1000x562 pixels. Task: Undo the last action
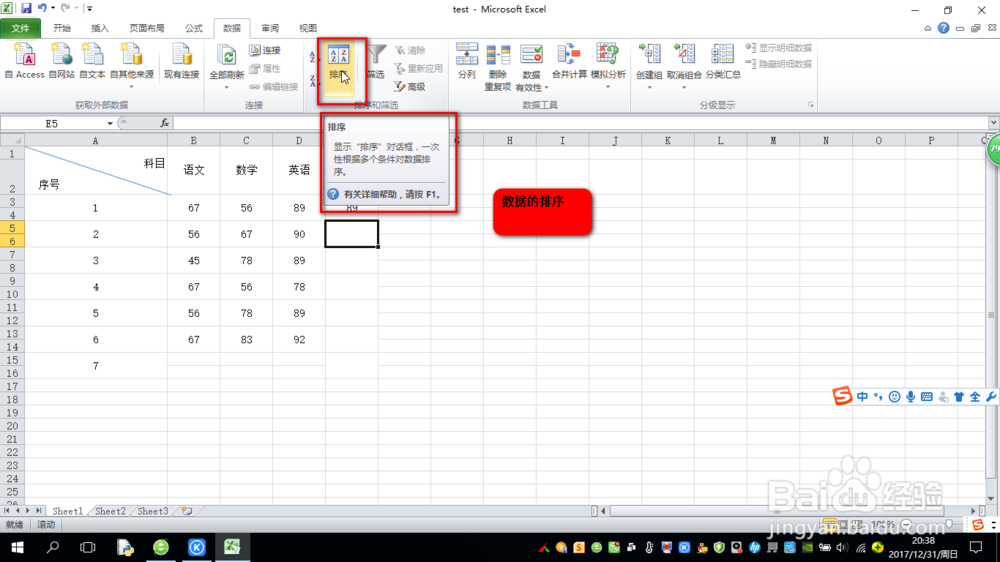[x=42, y=8]
